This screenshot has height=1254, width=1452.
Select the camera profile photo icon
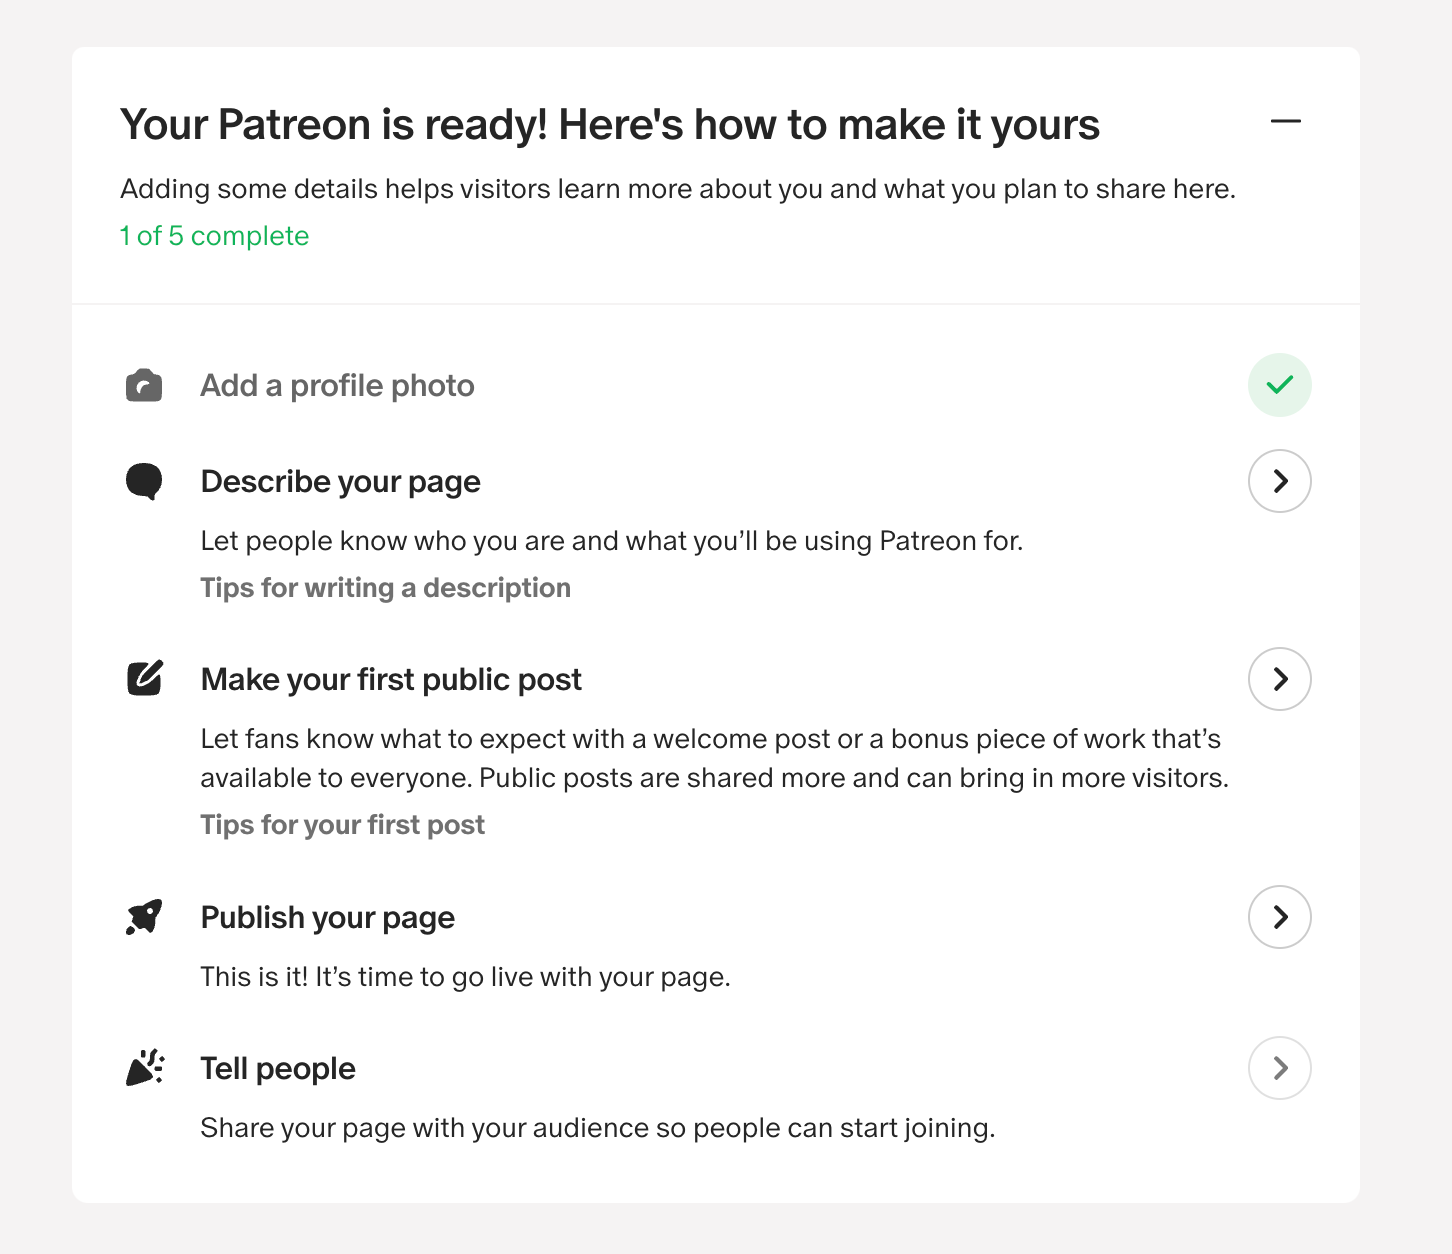[x=143, y=384]
